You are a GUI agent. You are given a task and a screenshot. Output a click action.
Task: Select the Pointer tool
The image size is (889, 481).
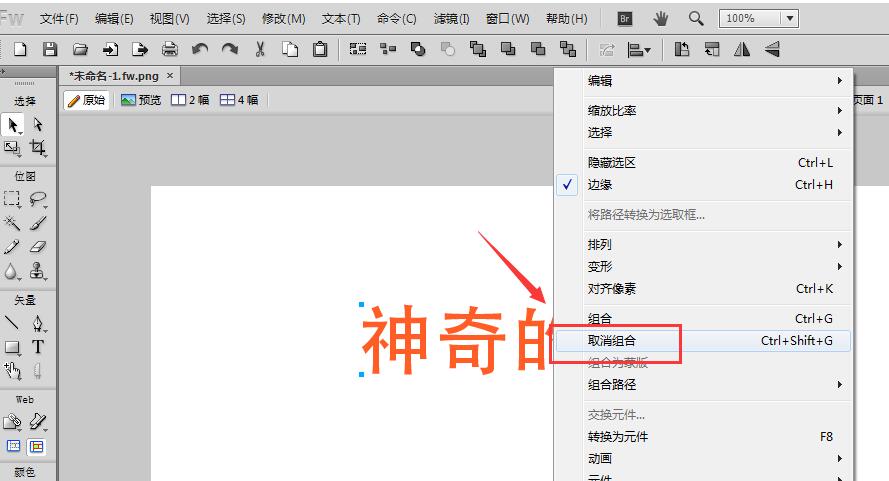12,124
